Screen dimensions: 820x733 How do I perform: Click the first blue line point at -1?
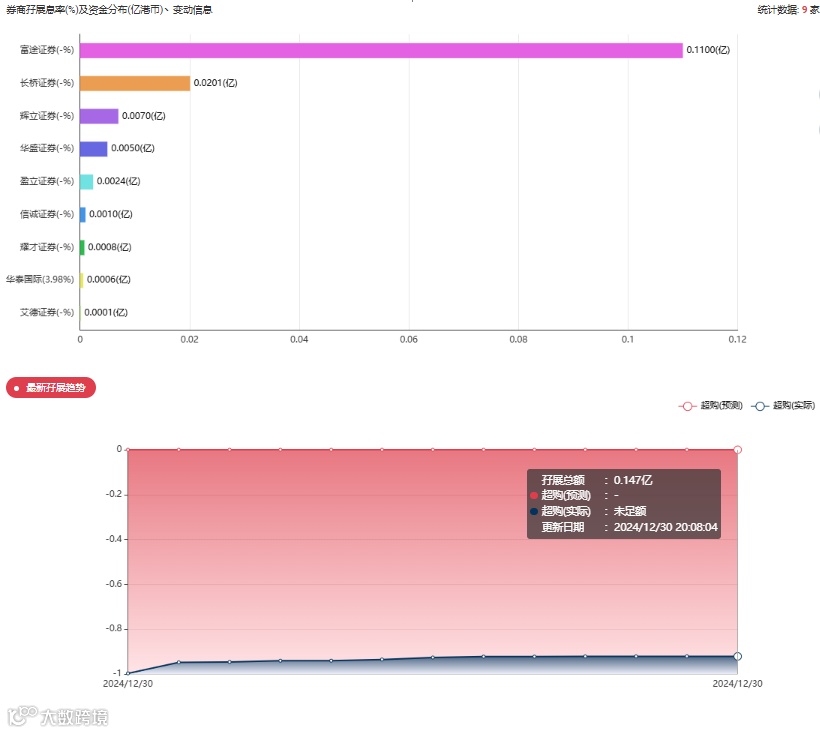click(x=128, y=673)
